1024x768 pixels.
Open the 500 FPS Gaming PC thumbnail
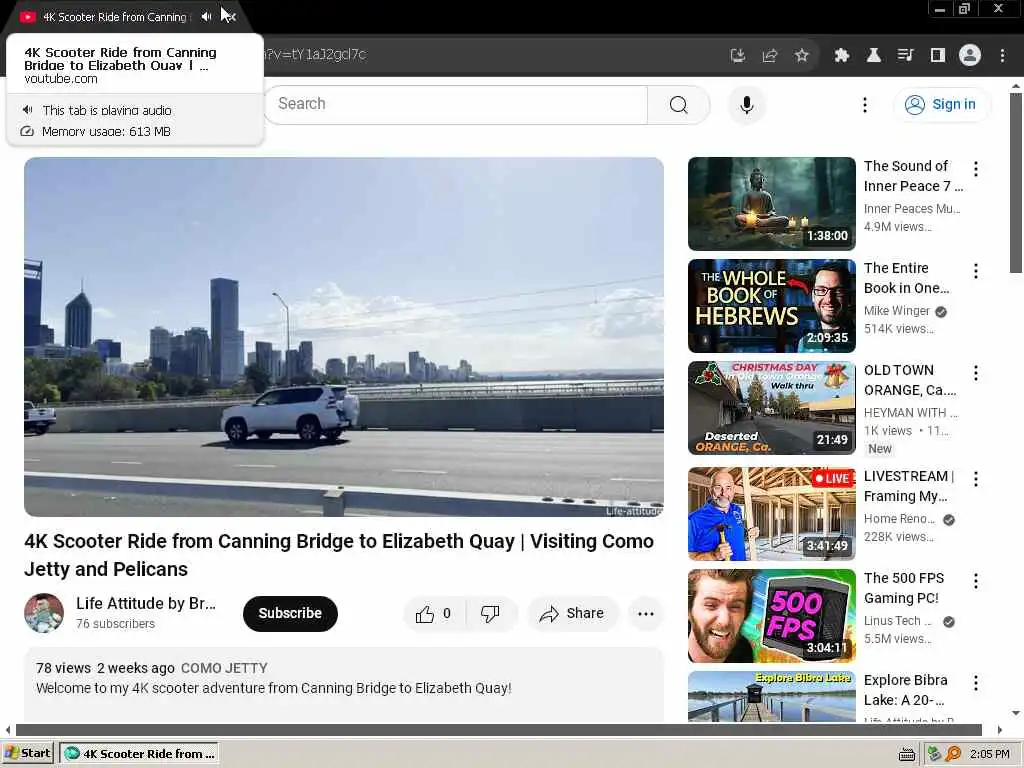click(771, 615)
